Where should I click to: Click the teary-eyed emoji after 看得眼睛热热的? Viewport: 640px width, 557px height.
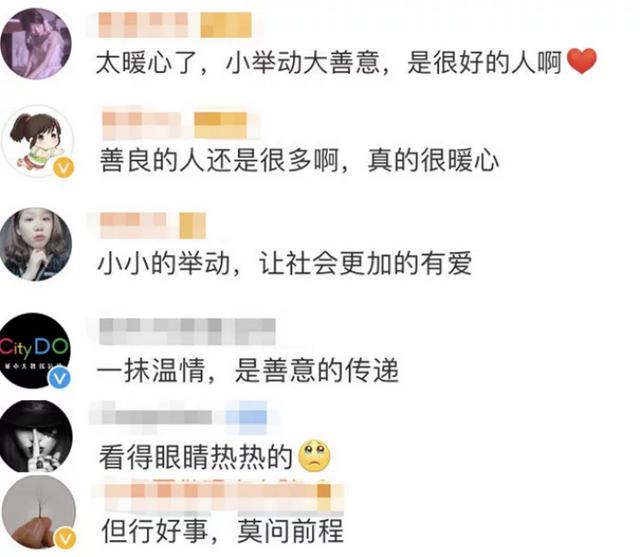[x=315, y=455]
